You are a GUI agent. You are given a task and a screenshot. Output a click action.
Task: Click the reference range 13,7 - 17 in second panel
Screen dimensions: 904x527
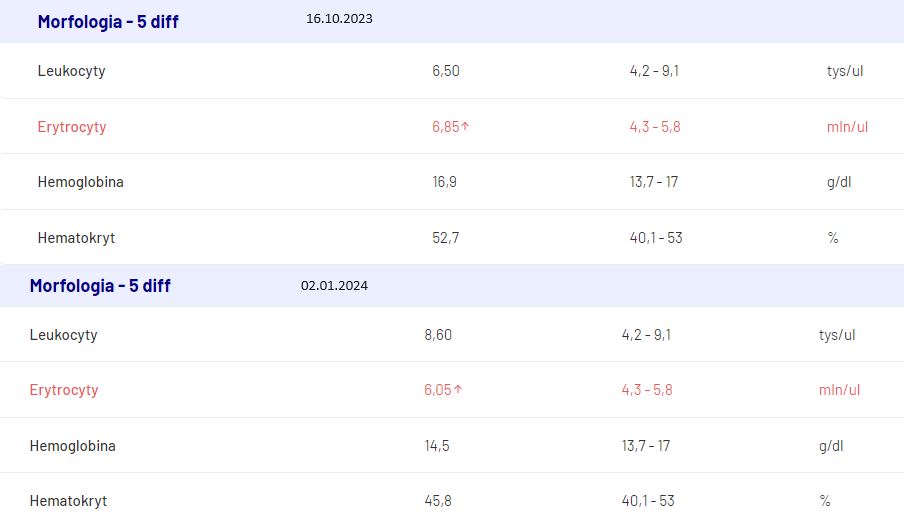click(646, 446)
